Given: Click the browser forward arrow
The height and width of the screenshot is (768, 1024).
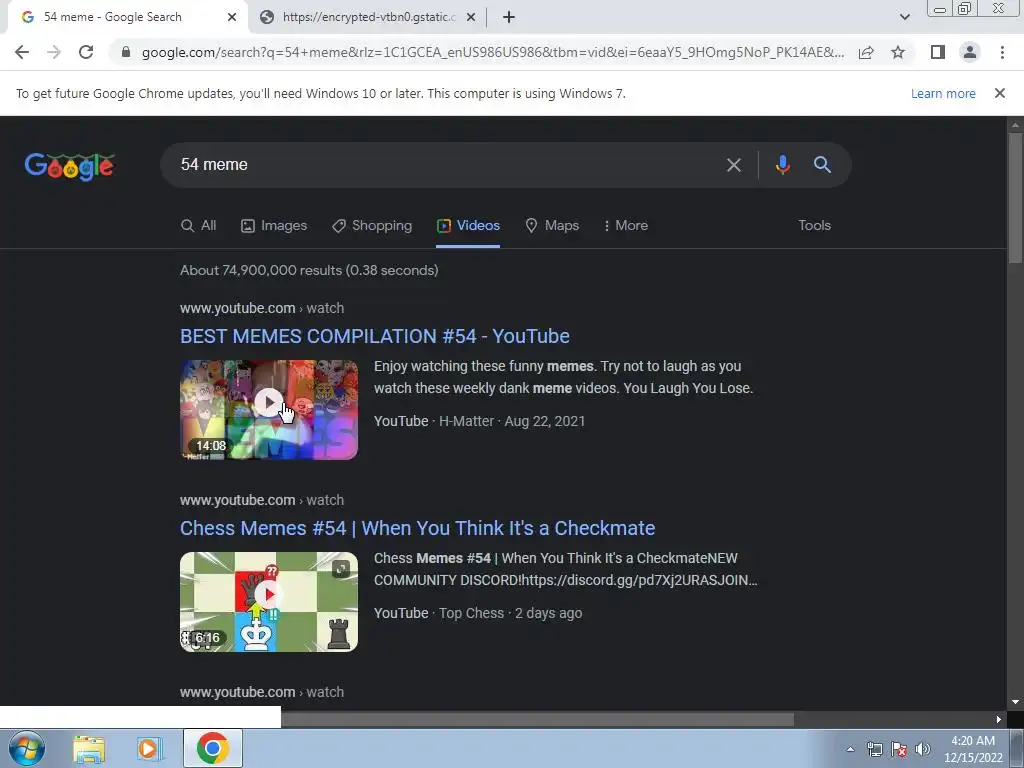Looking at the screenshot, I should 54,52.
